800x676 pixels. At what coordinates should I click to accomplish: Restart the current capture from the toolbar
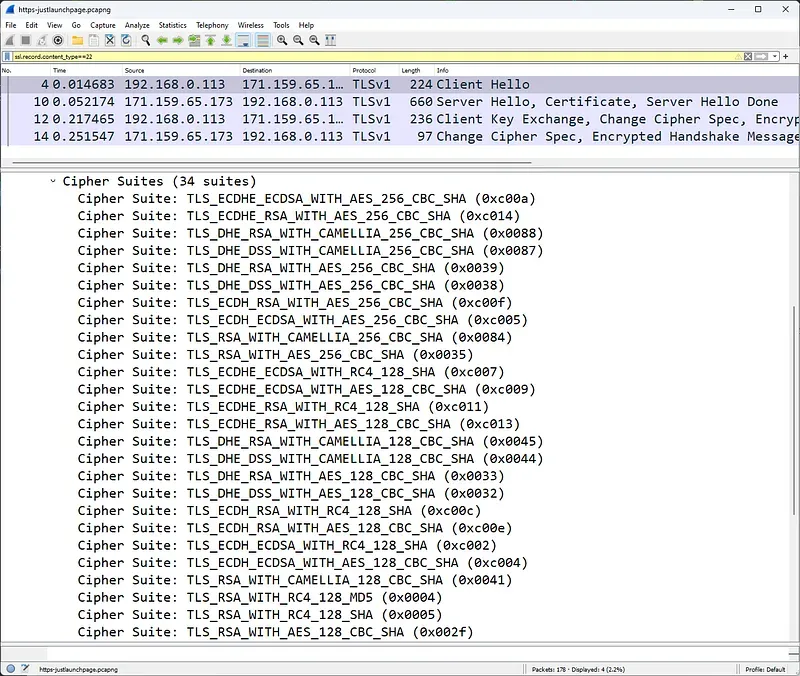point(42,40)
